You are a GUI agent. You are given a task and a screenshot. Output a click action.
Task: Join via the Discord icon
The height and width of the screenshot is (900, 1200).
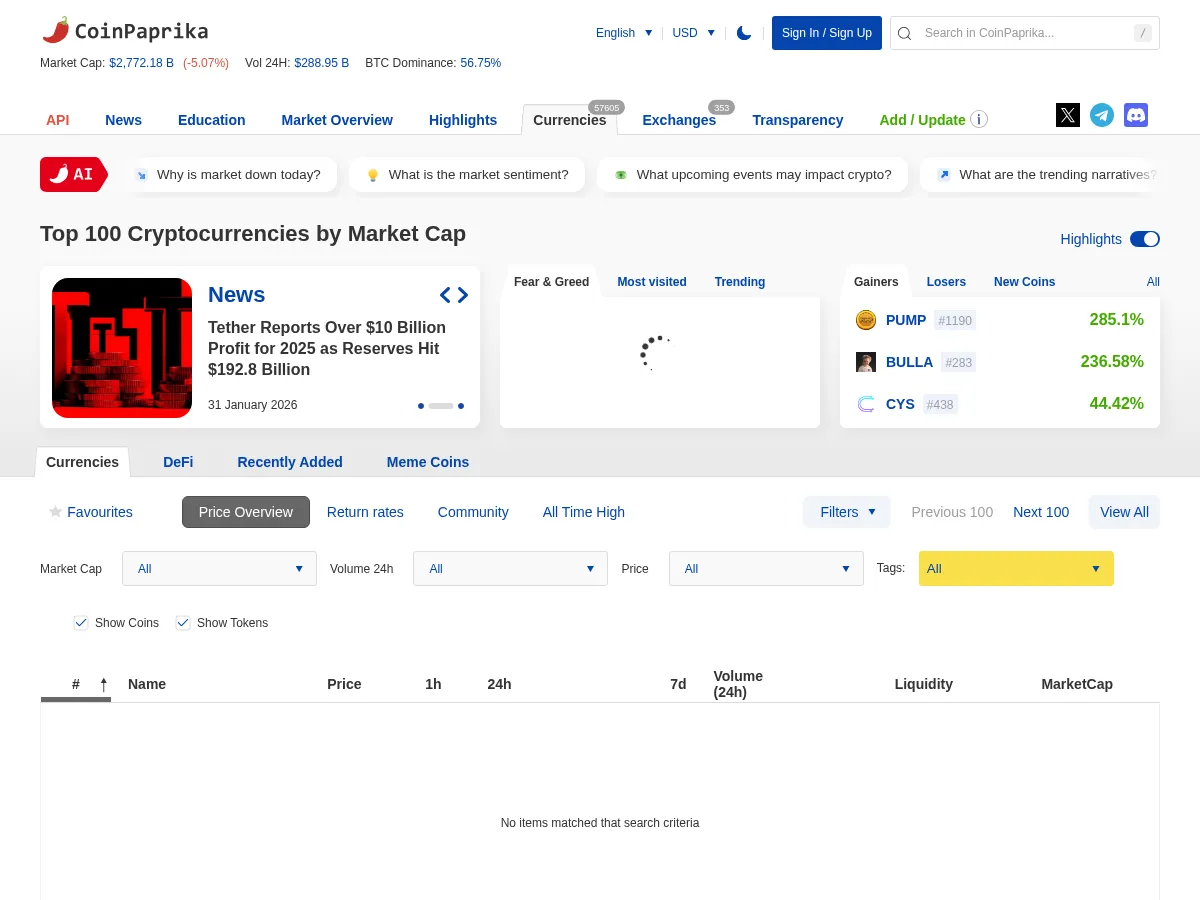[1136, 115]
